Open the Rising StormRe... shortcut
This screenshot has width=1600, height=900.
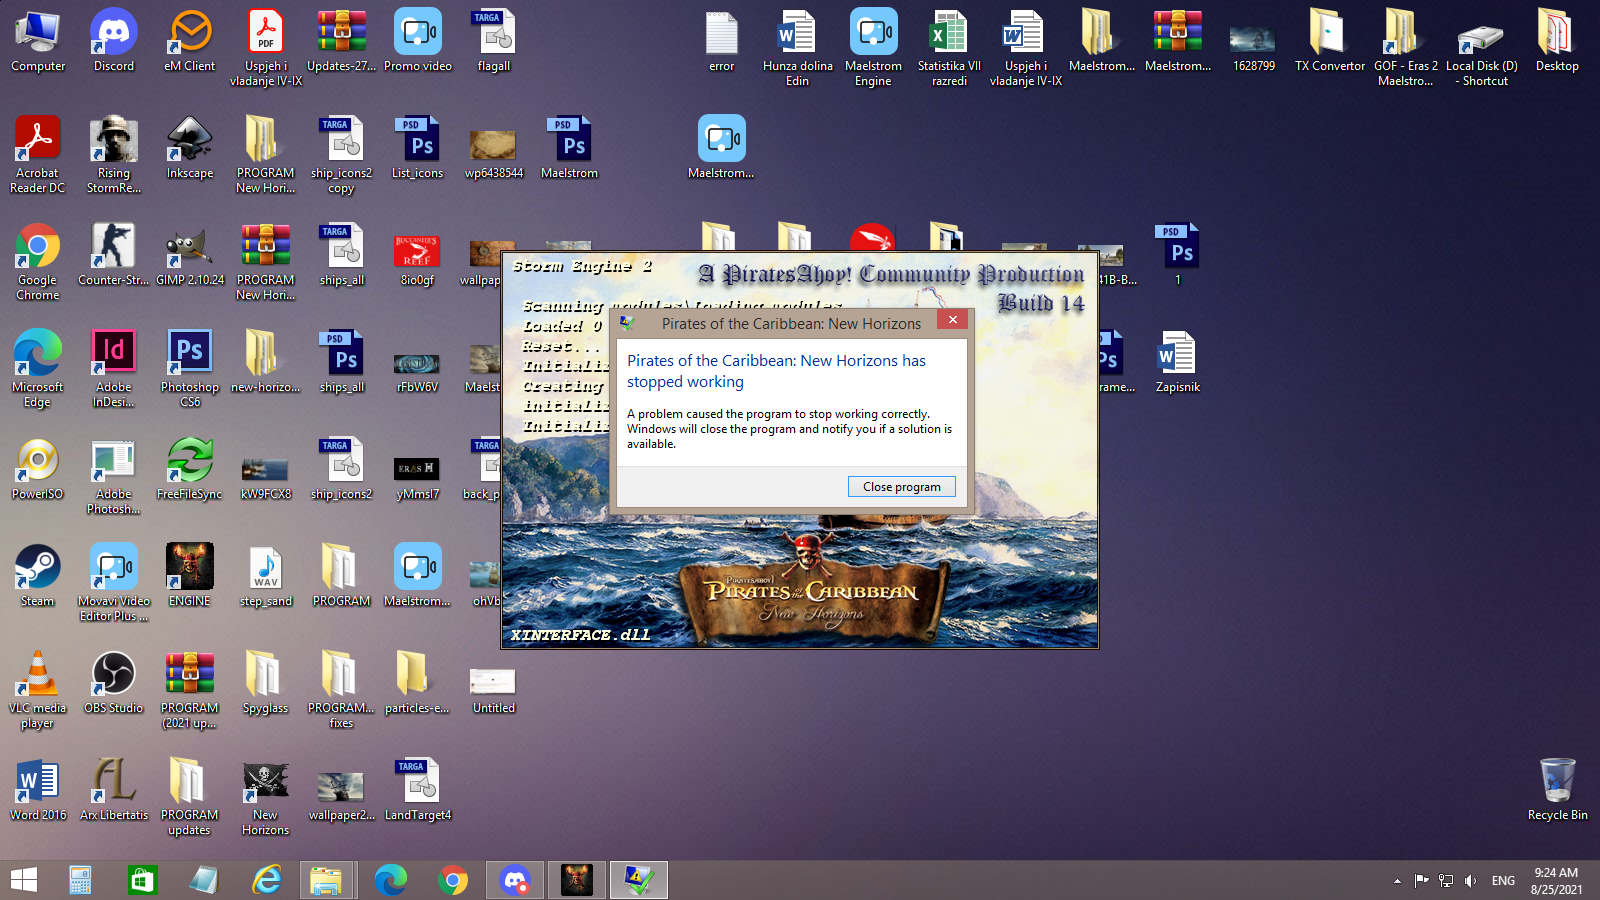coord(114,155)
